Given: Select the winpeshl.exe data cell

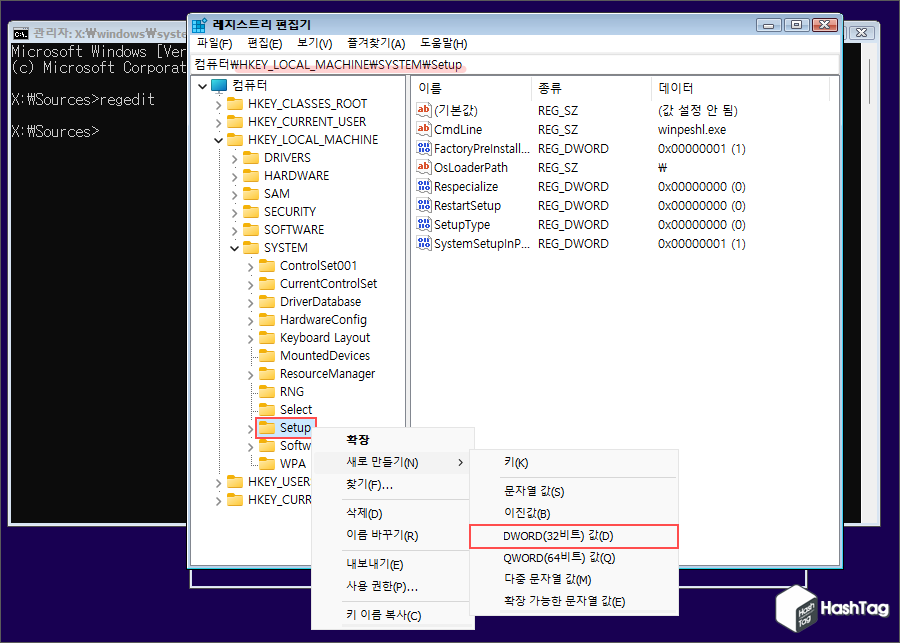Looking at the screenshot, I should tap(692, 130).
